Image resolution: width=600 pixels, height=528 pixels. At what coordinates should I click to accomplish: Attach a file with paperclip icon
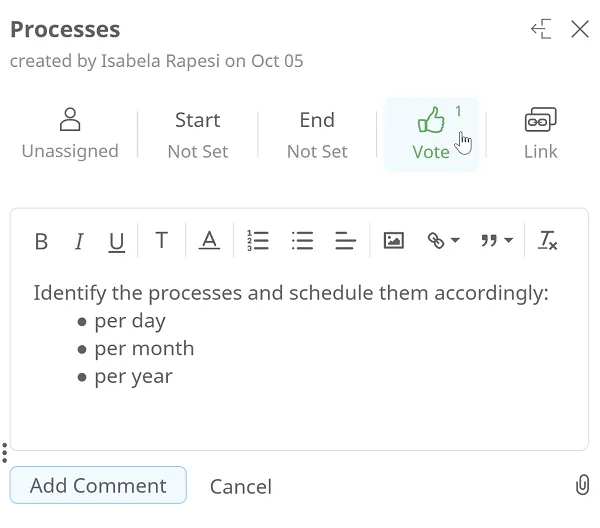point(582,485)
